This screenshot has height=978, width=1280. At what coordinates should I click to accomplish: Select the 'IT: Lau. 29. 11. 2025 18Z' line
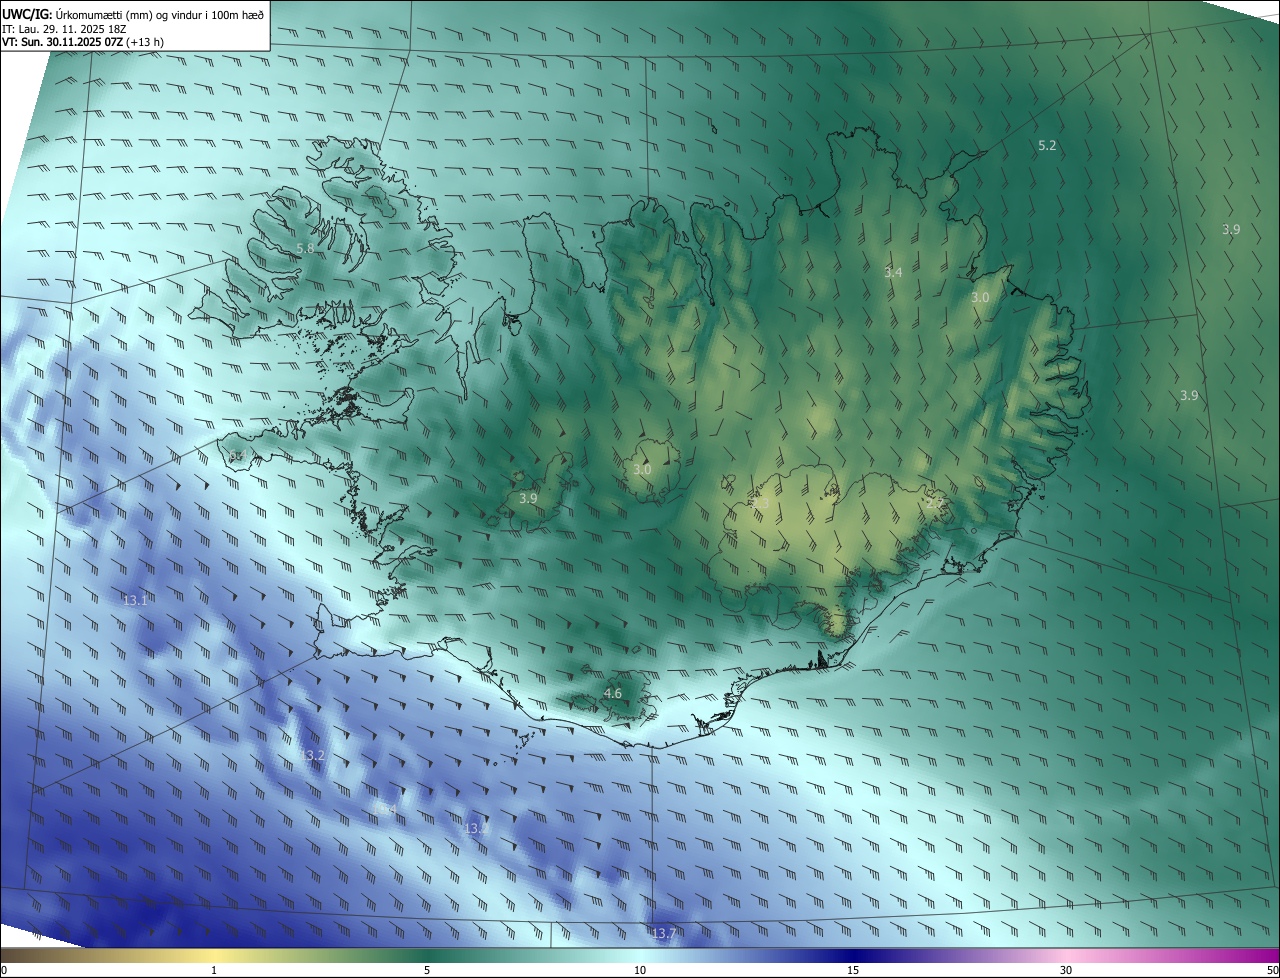pyautogui.click(x=65, y=29)
